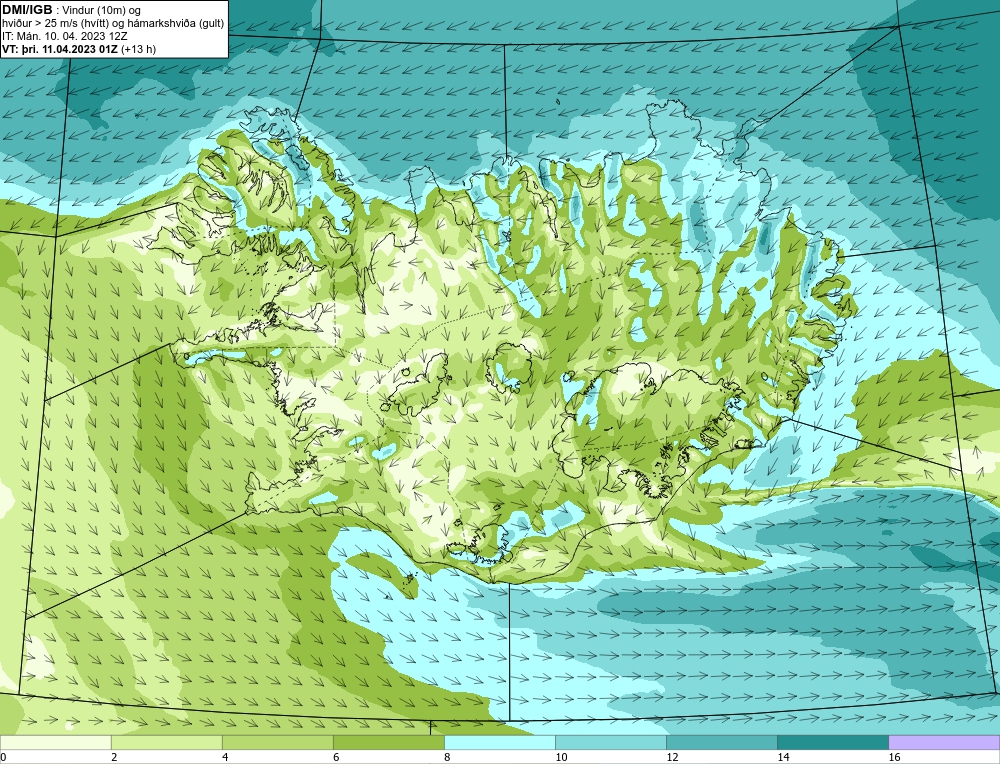Click the legend scale label "6"

(336, 757)
